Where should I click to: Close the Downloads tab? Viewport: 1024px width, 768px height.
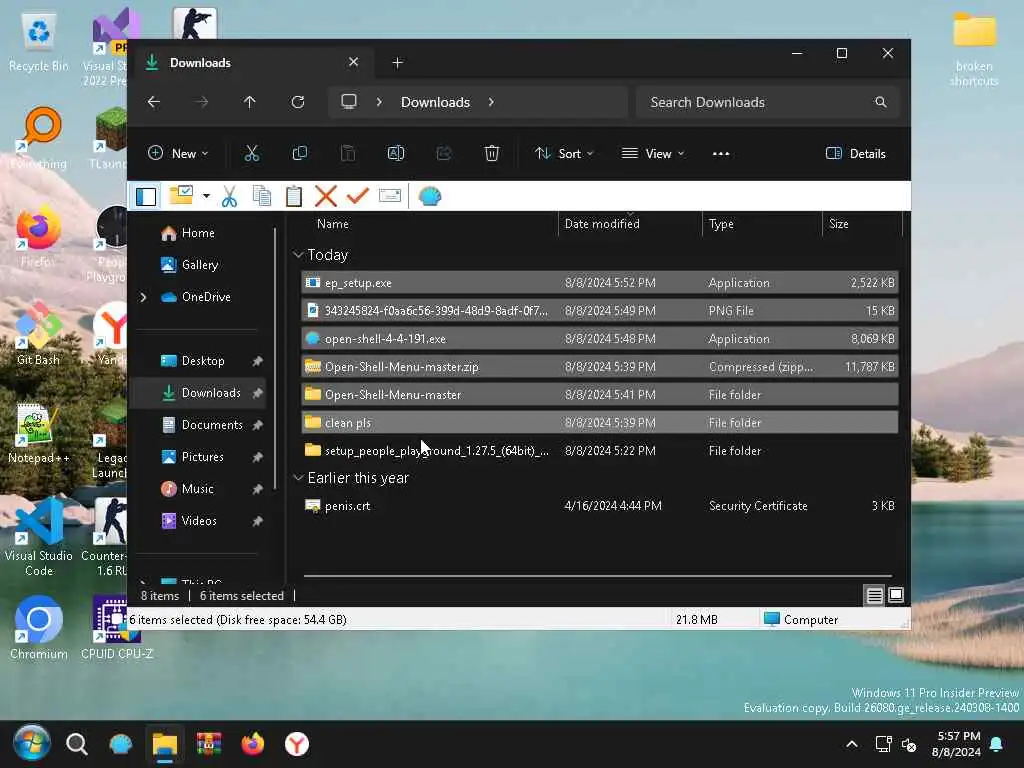[x=353, y=62]
